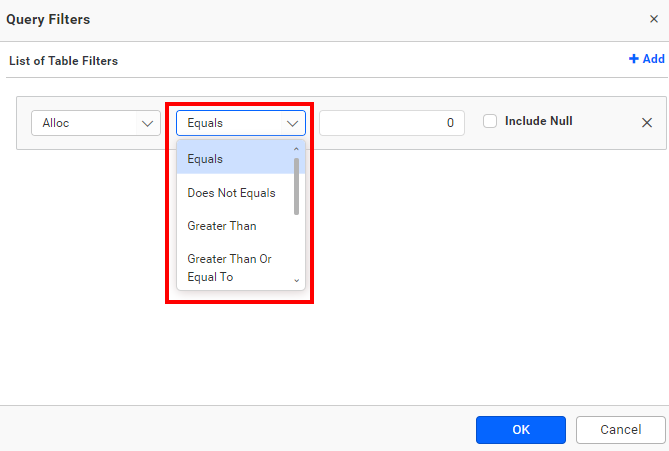The width and height of the screenshot is (669, 451).
Task: Pick Greater Than Or Equal To option
Action: (232, 268)
